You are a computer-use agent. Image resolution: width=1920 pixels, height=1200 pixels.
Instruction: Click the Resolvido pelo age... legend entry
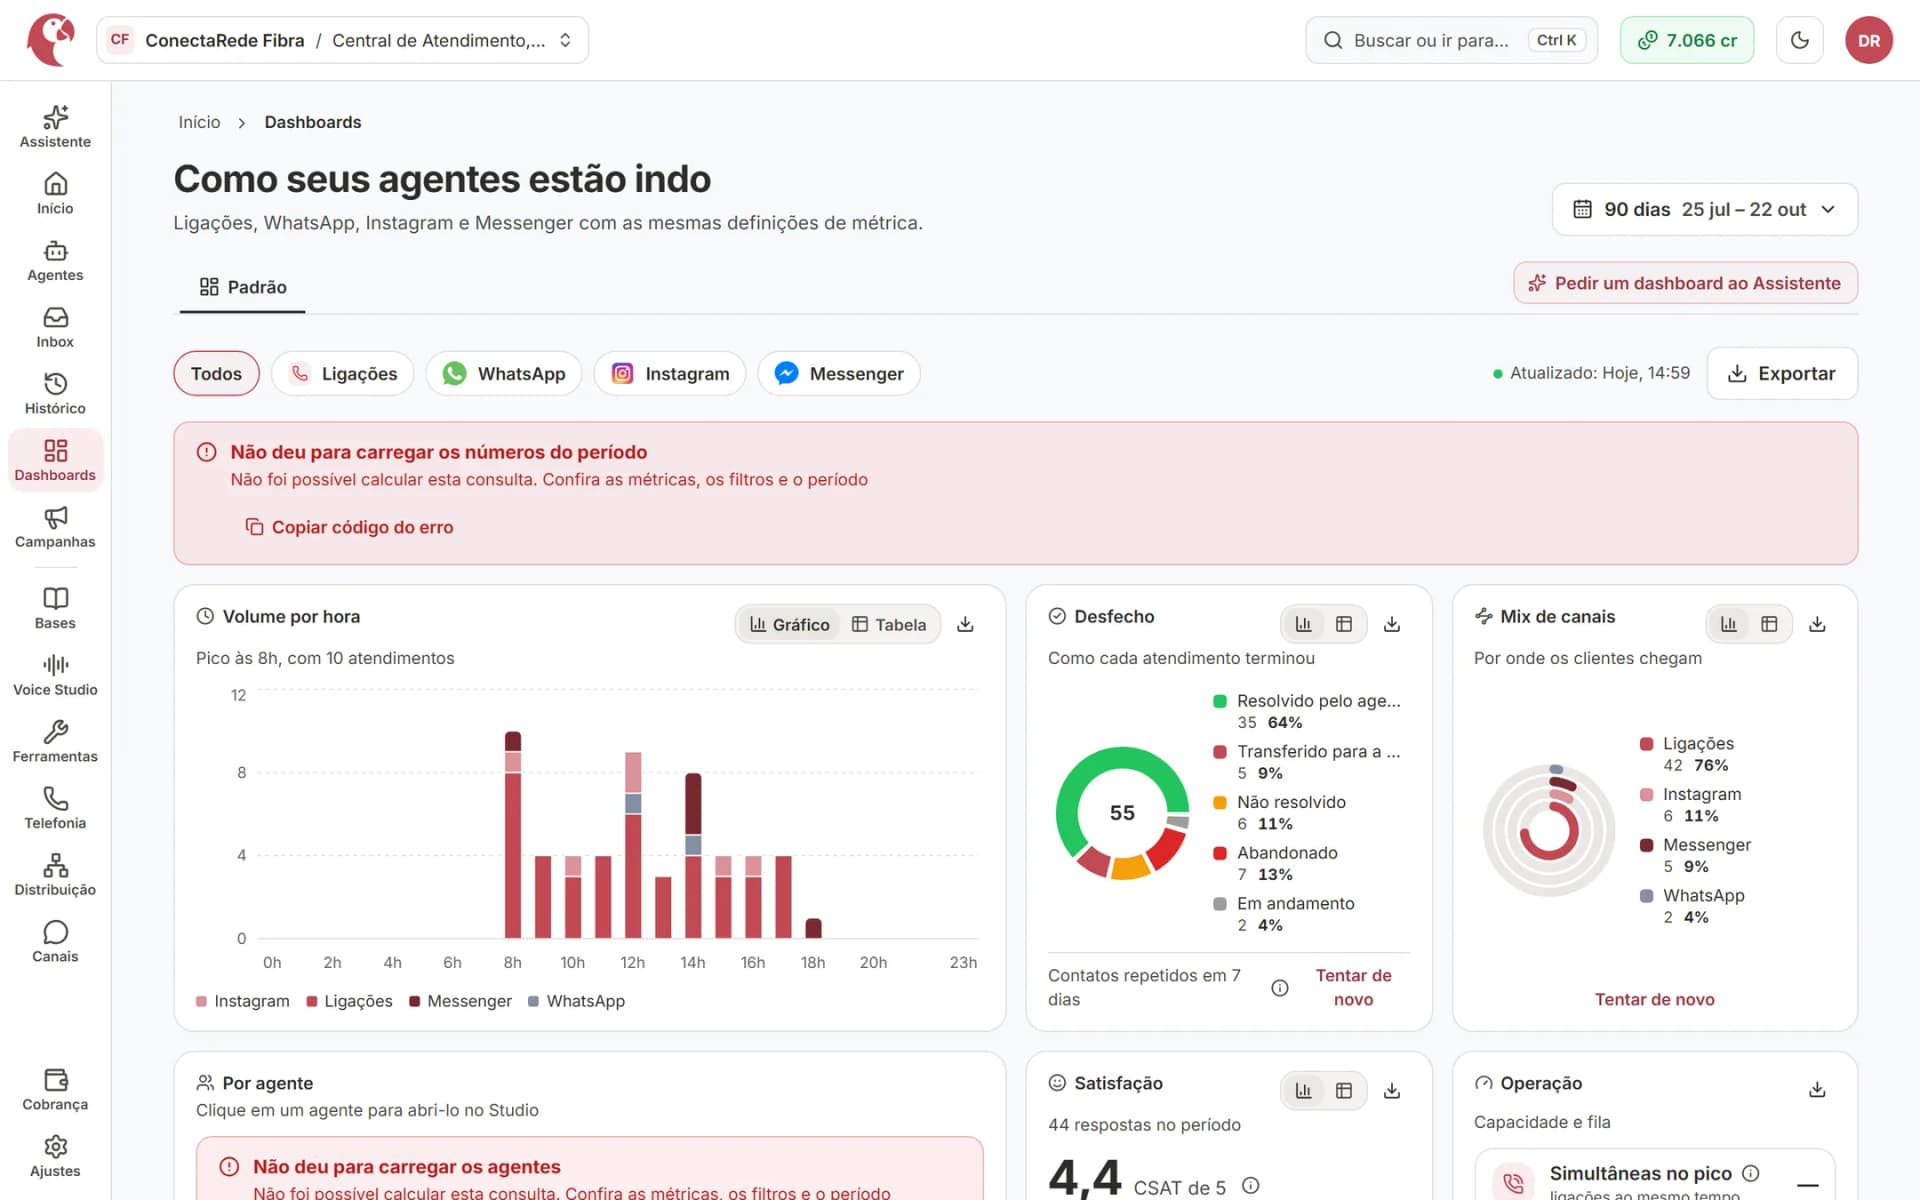click(1307, 711)
